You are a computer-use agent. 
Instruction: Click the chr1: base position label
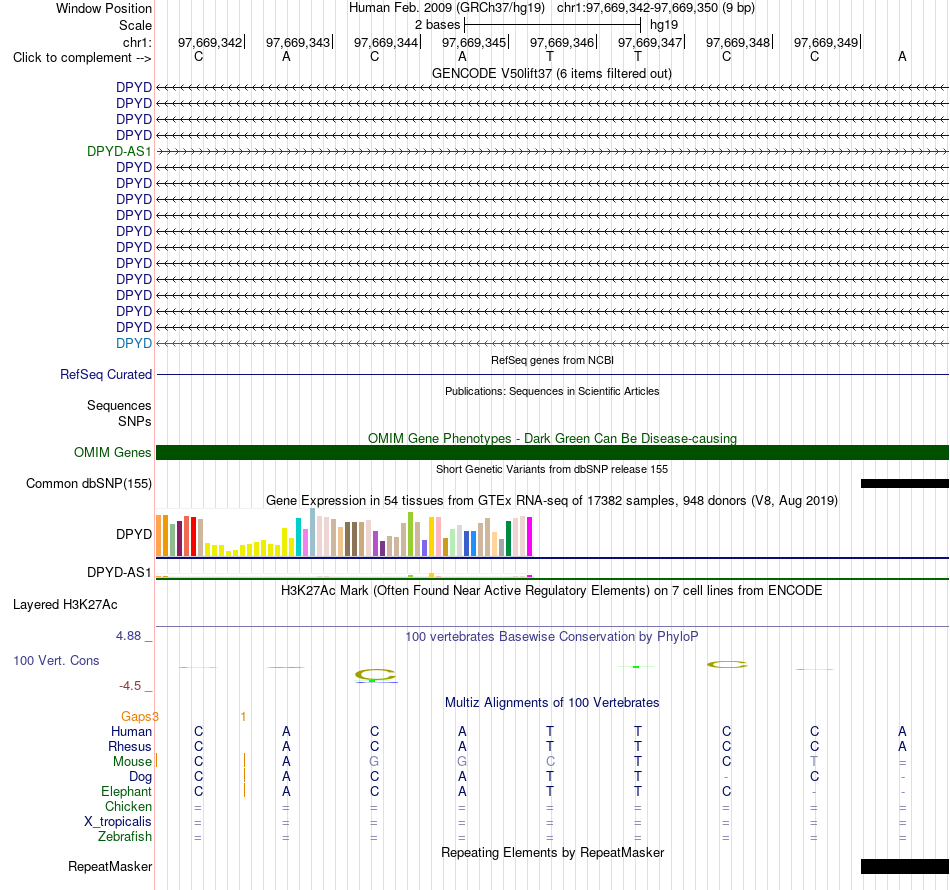tap(137, 42)
